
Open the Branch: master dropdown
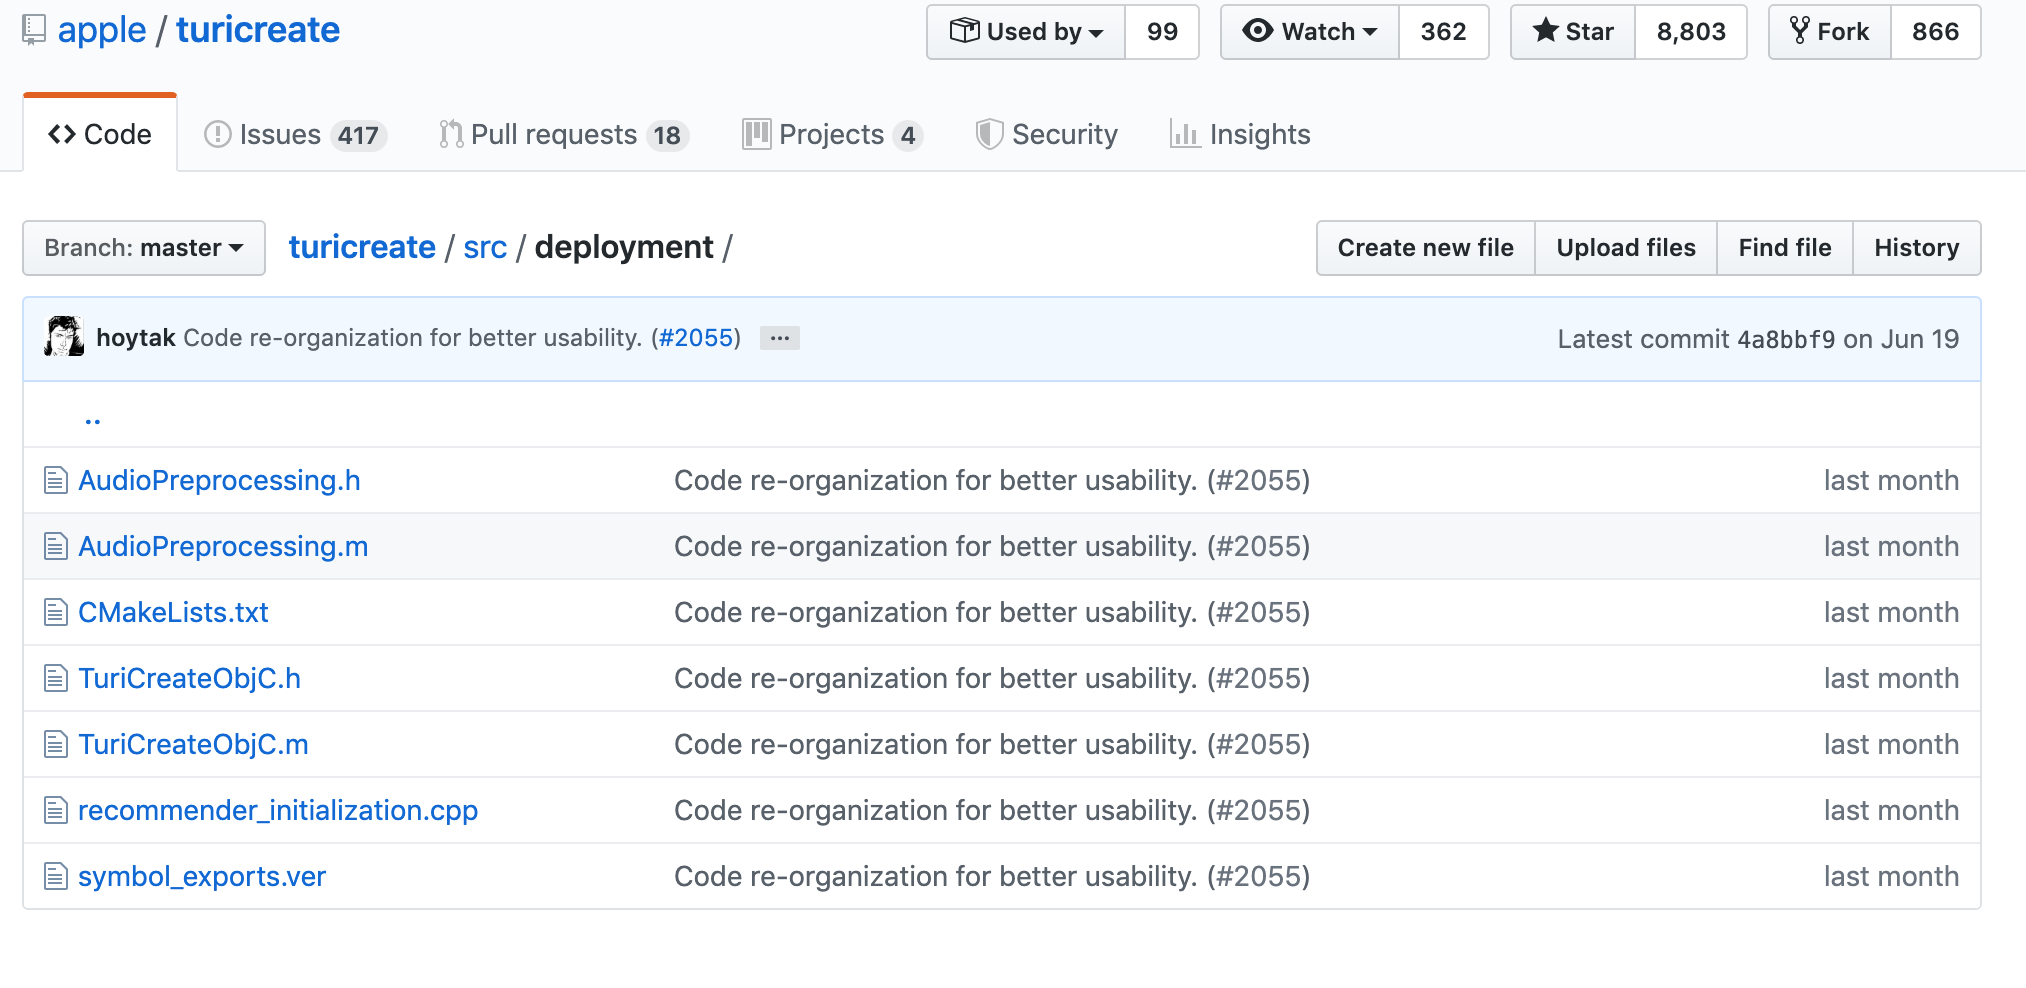tap(143, 248)
